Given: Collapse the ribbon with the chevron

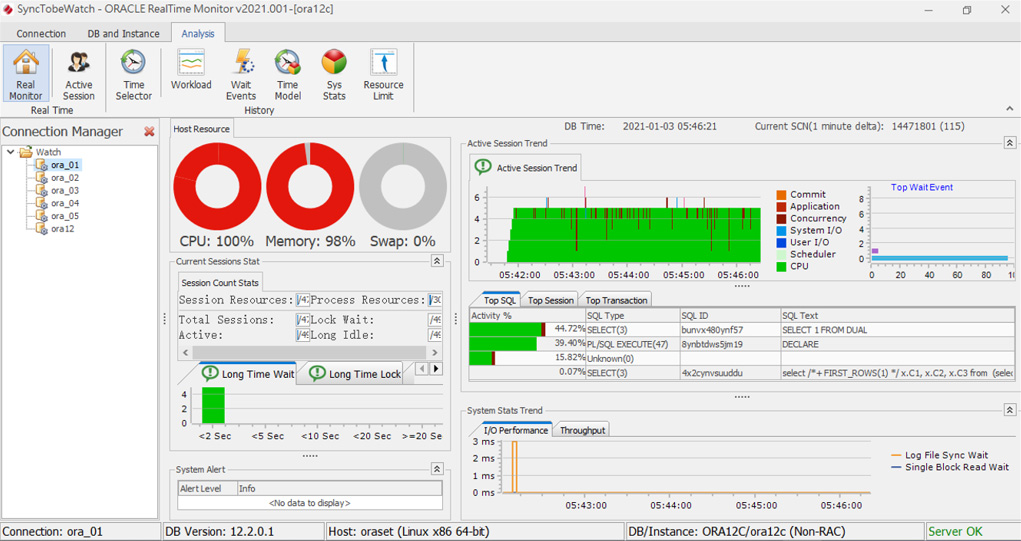Looking at the screenshot, I should coord(1010,109).
